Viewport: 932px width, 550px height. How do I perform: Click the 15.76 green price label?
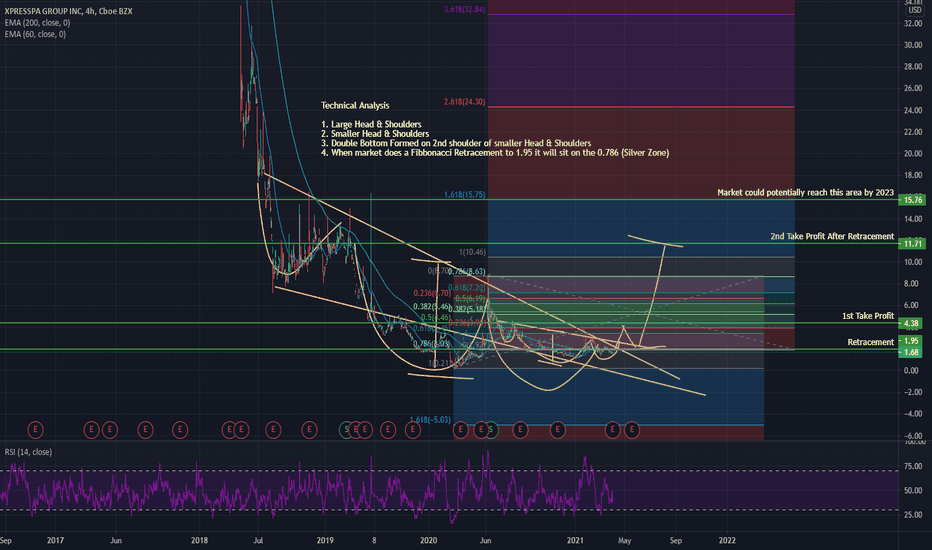click(912, 200)
